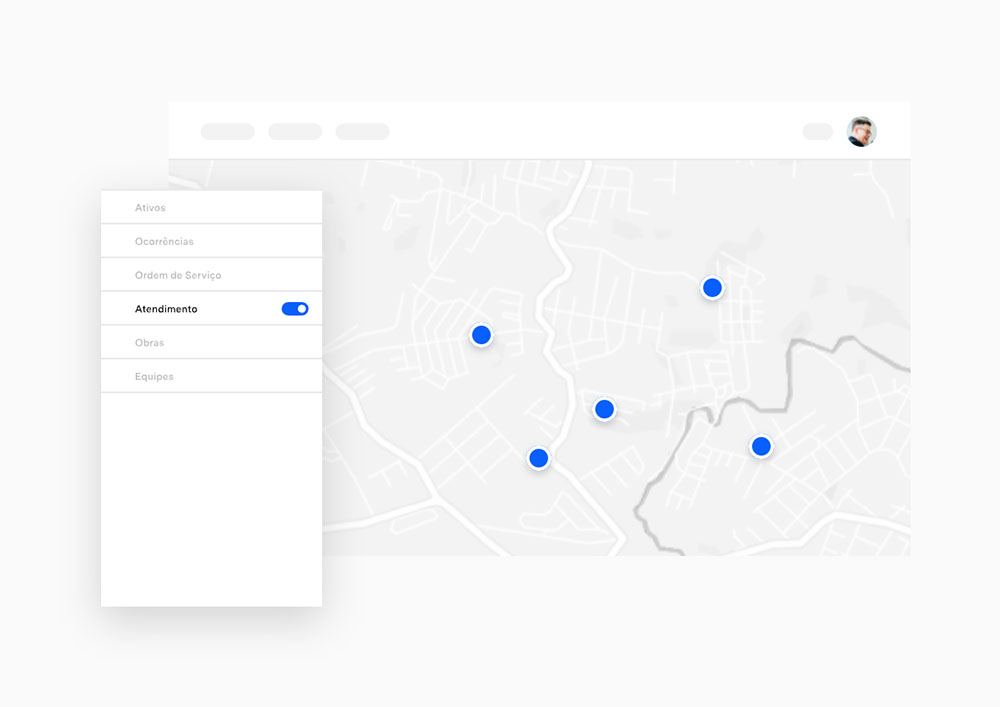This screenshot has width=1000, height=707.
Task: Open the Ocorrências menu entry
Action: coord(211,241)
